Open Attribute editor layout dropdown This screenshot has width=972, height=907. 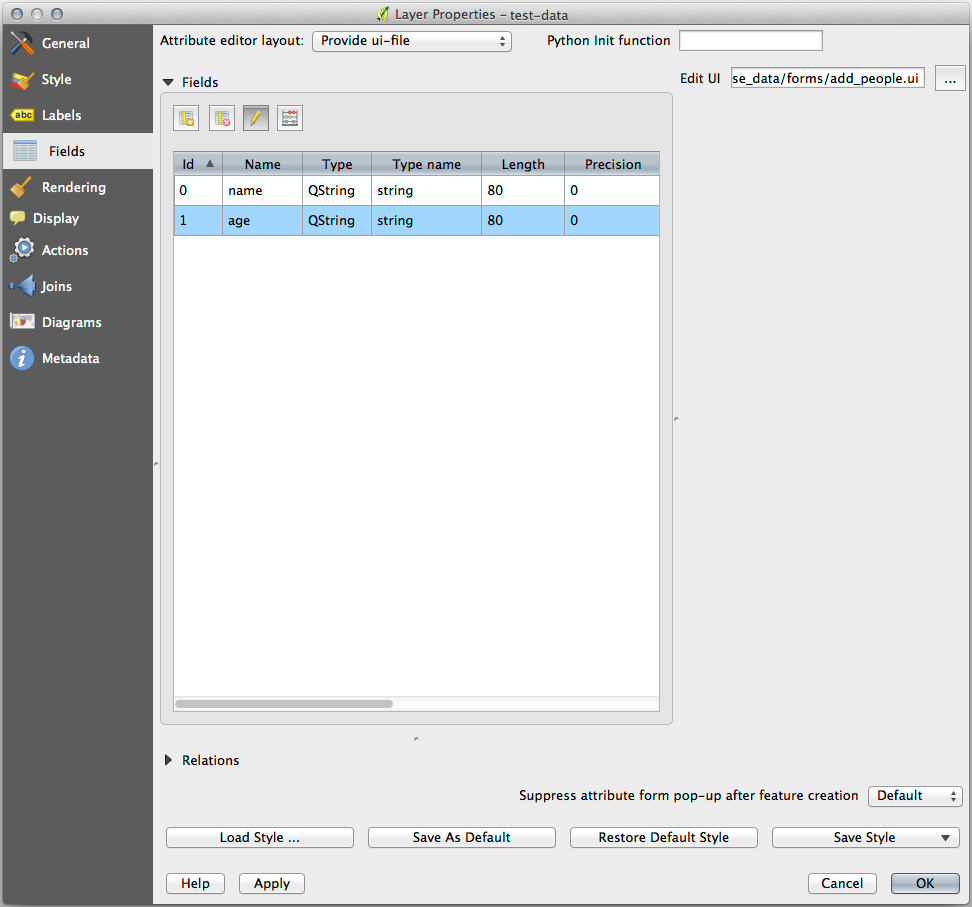[412, 41]
